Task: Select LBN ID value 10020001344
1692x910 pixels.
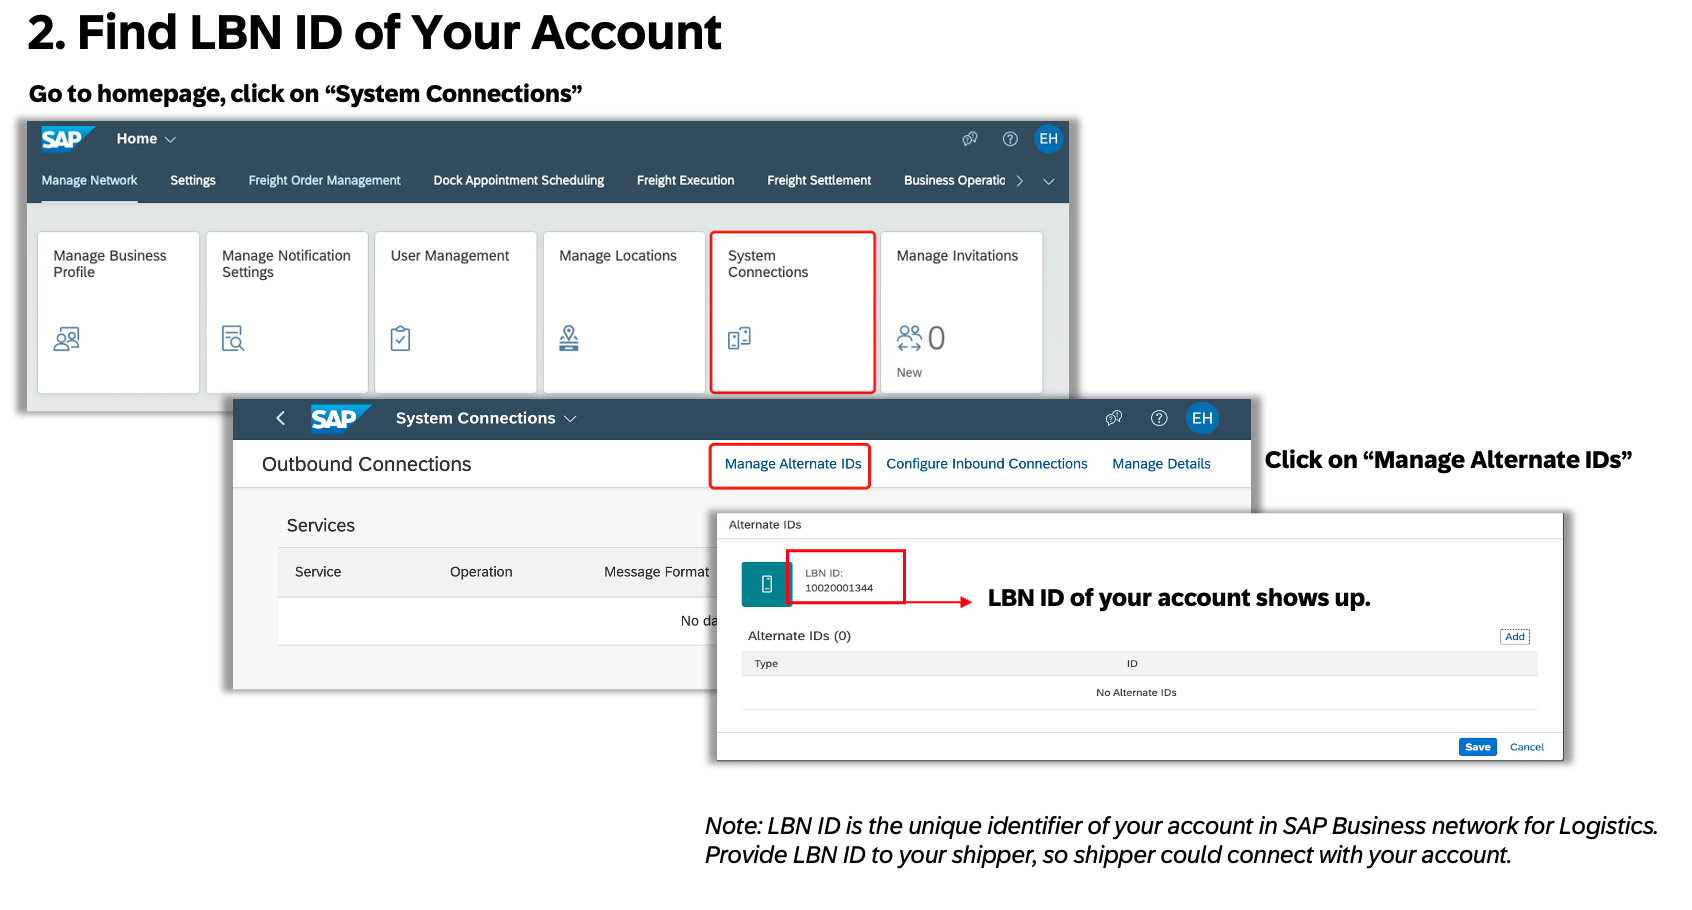Action: coord(839,588)
